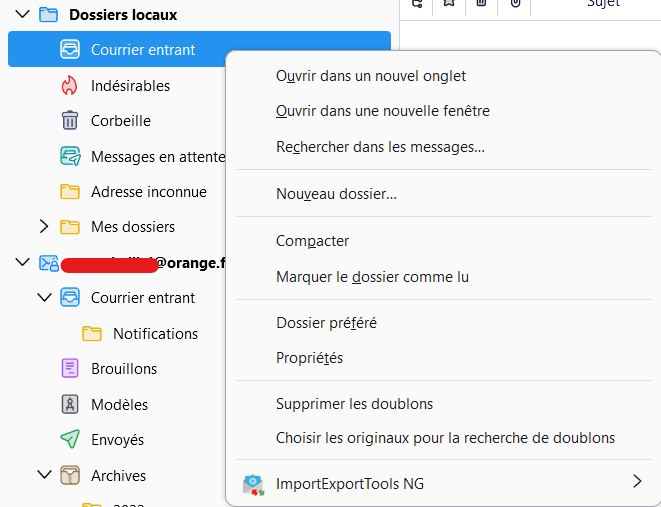Collapse orange.fr Courrier entrant subfolders
Image resolution: width=661 pixels, height=507 pixels.
pyautogui.click(x=44, y=298)
